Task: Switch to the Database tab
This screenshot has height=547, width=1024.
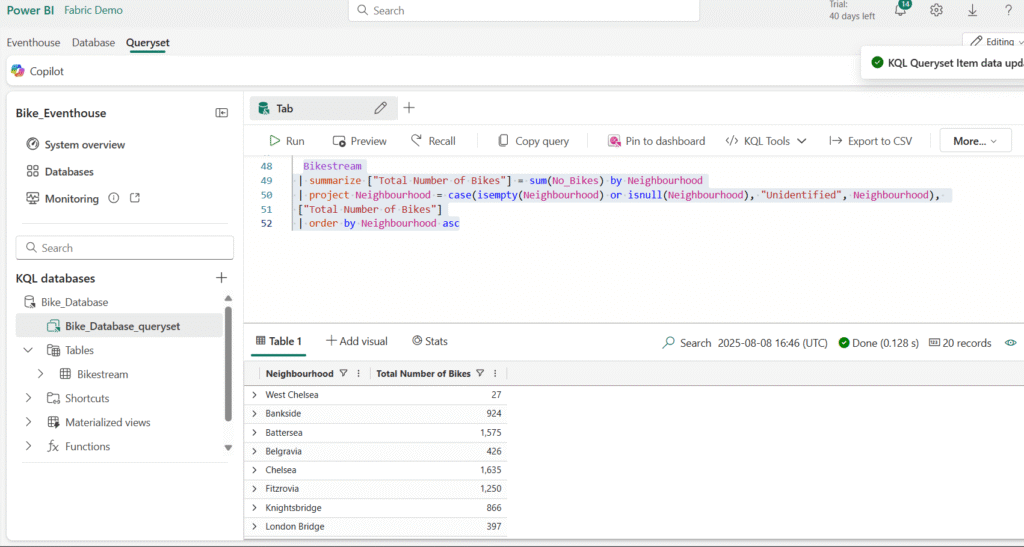Action: (x=93, y=42)
